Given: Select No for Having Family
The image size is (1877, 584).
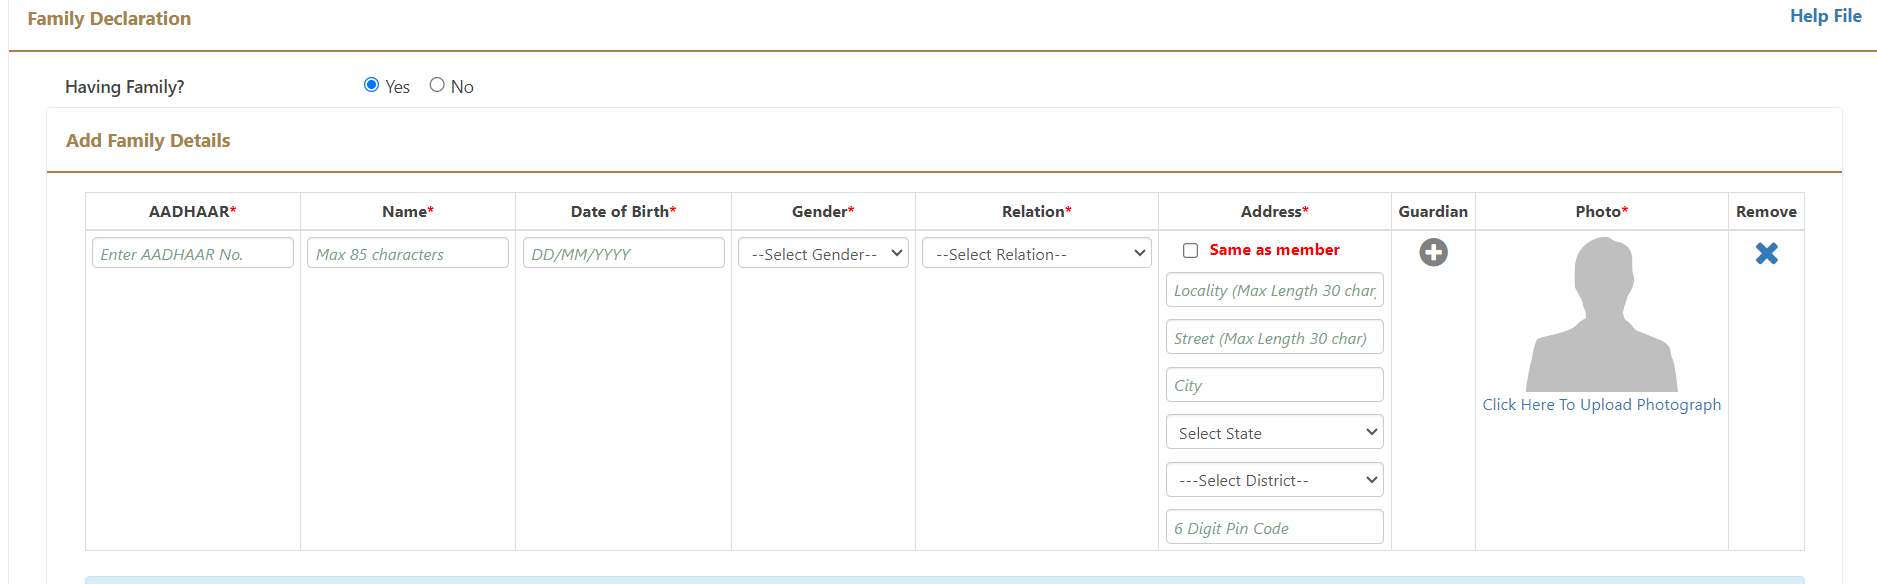Looking at the screenshot, I should (437, 85).
